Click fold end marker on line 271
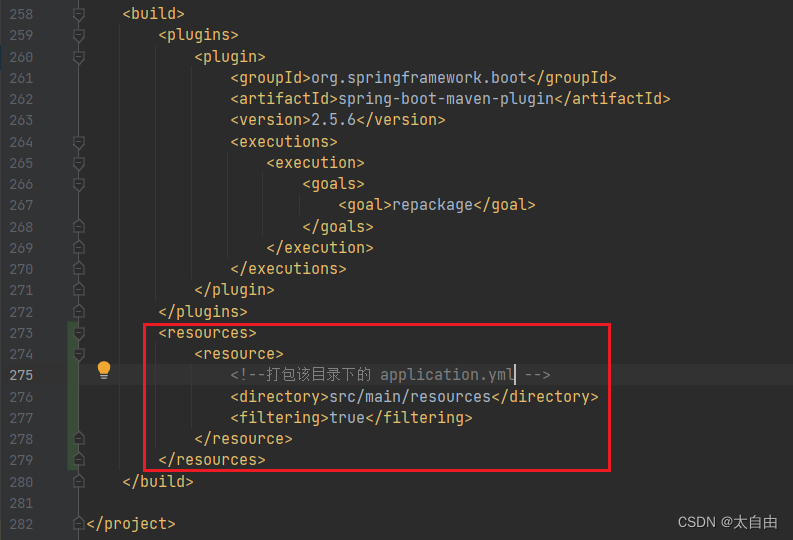This screenshot has width=793, height=540. (x=78, y=290)
